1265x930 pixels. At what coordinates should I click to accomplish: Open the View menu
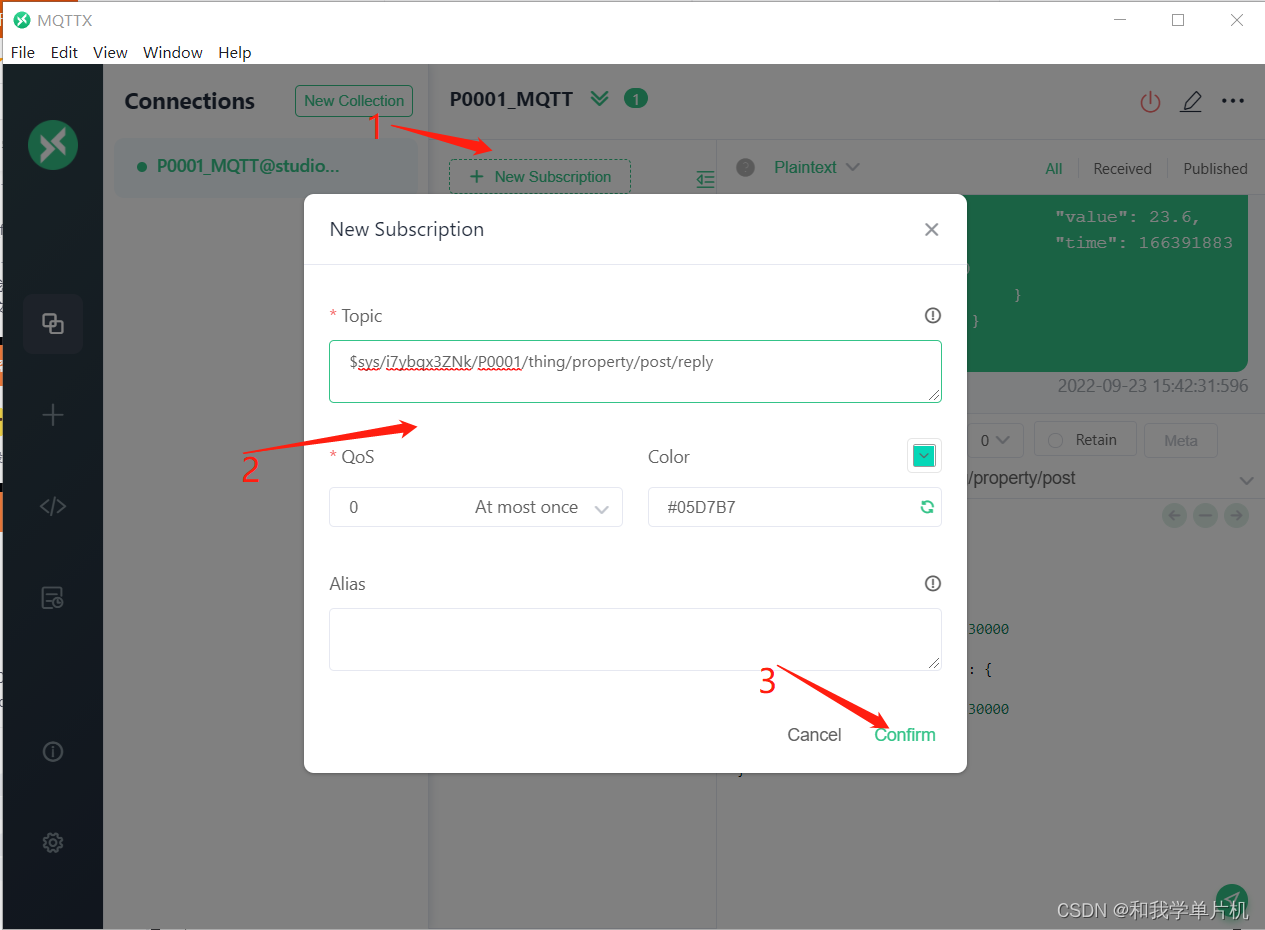click(110, 52)
